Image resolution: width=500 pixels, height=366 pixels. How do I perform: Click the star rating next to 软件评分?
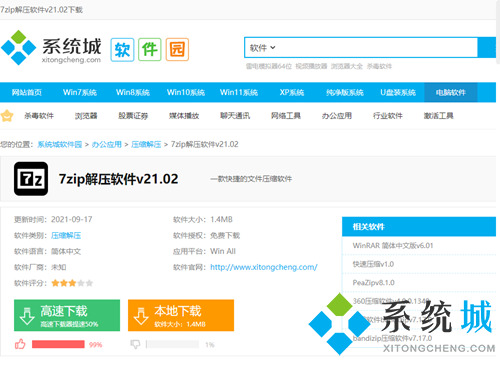72,283
